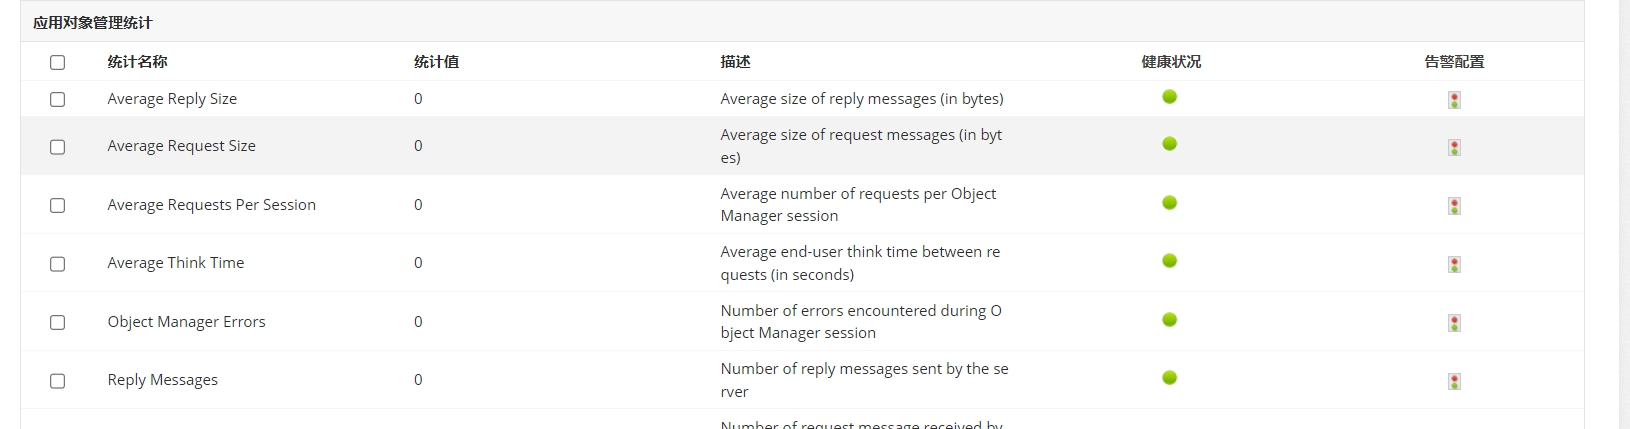Click the Average Requests Per Session name

(211, 204)
